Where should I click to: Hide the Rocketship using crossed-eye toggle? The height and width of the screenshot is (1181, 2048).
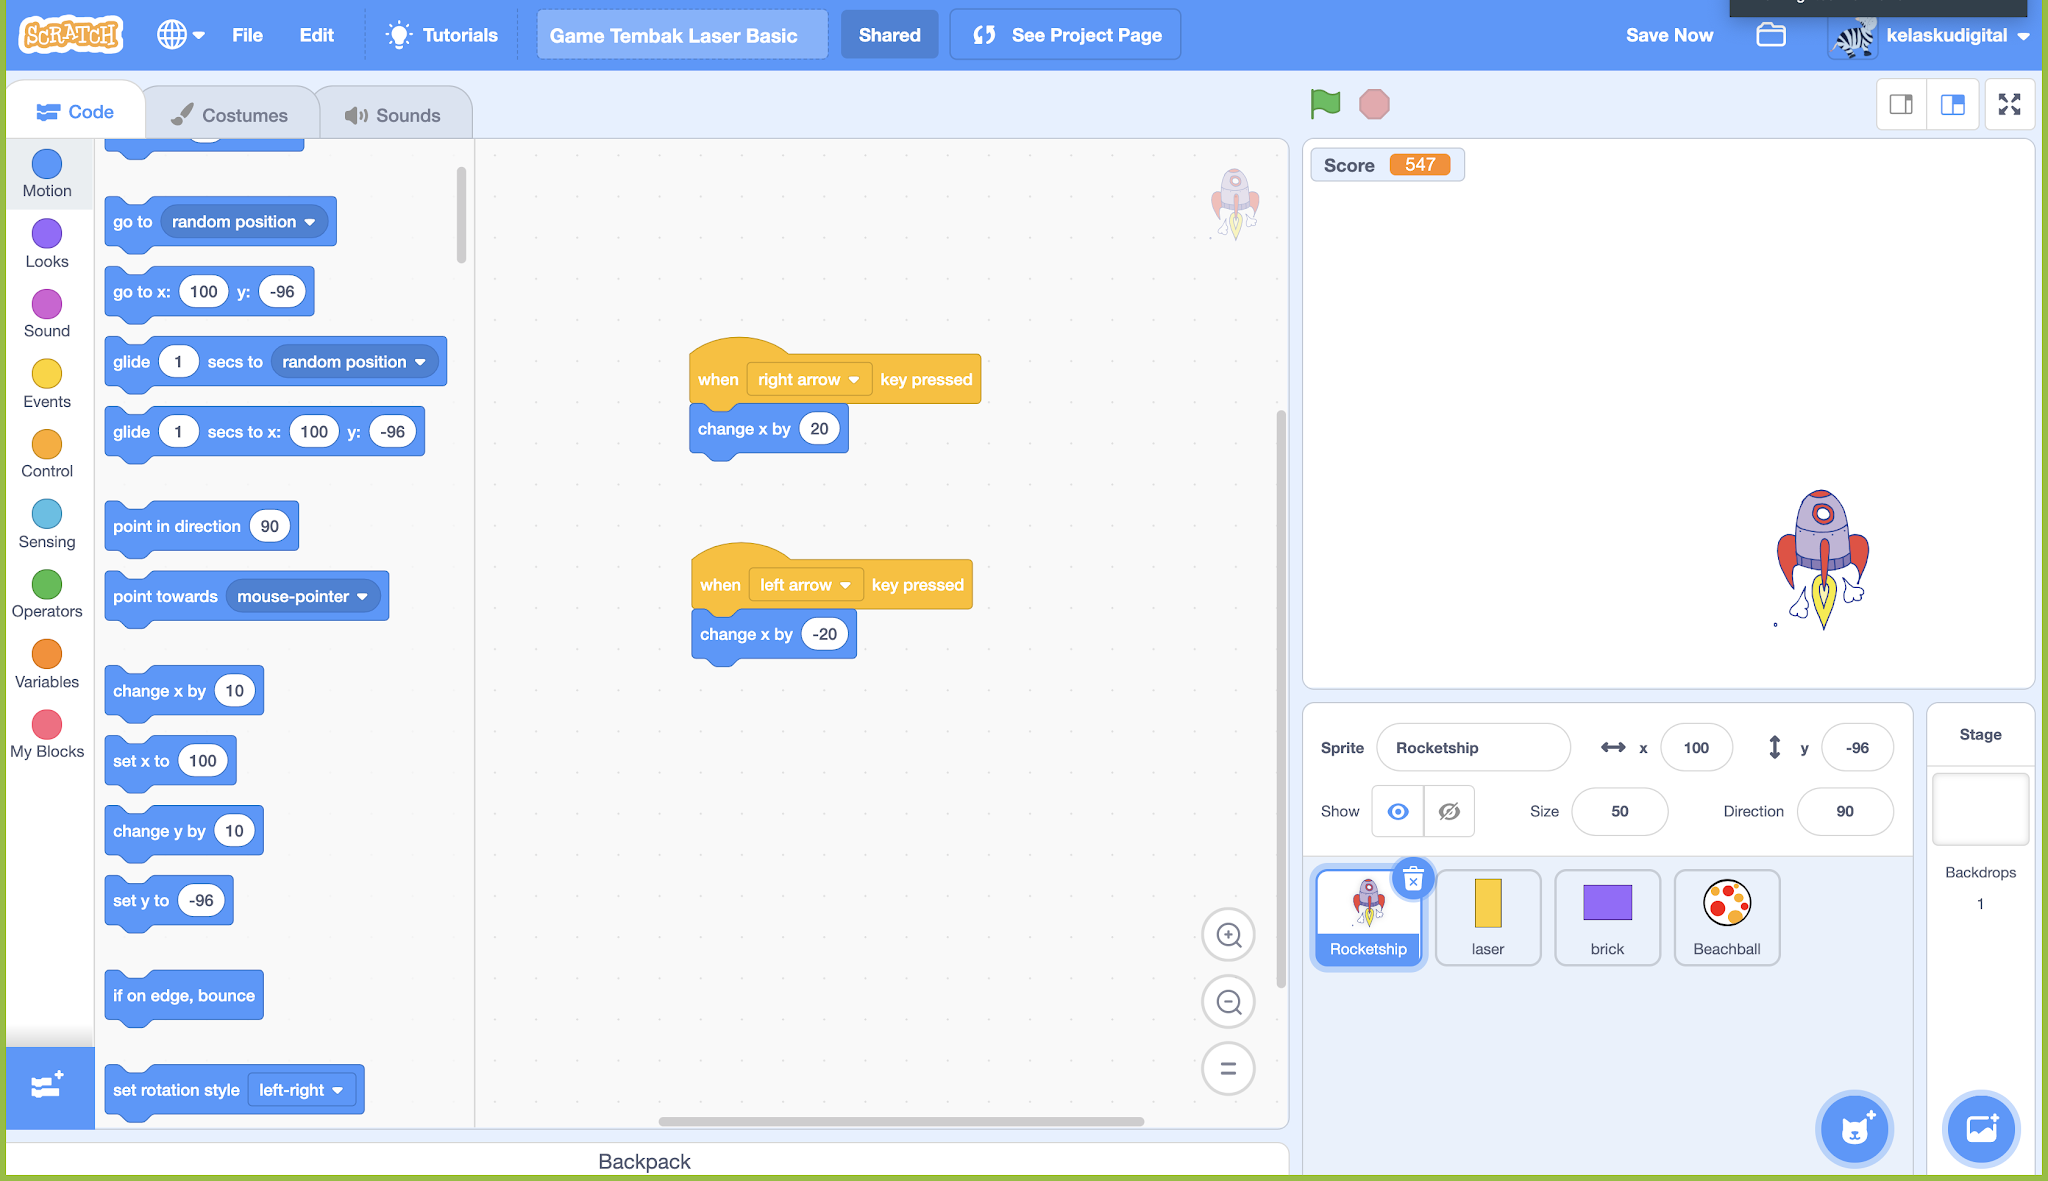(x=1449, y=811)
